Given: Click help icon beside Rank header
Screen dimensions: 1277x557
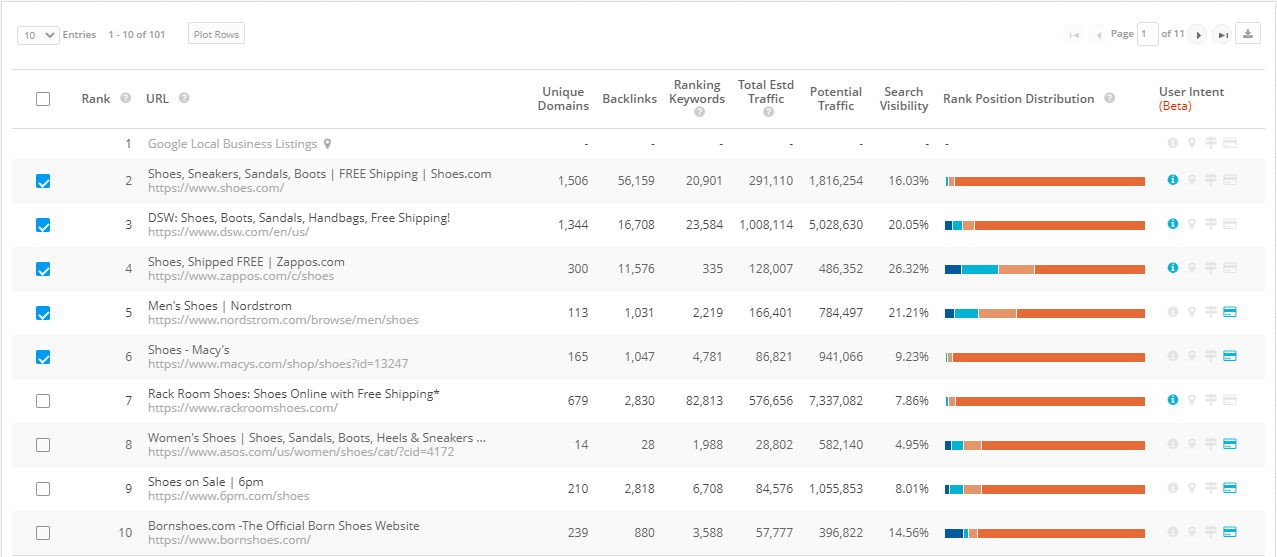Looking at the screenshot, I should click(x=126, y=98).
